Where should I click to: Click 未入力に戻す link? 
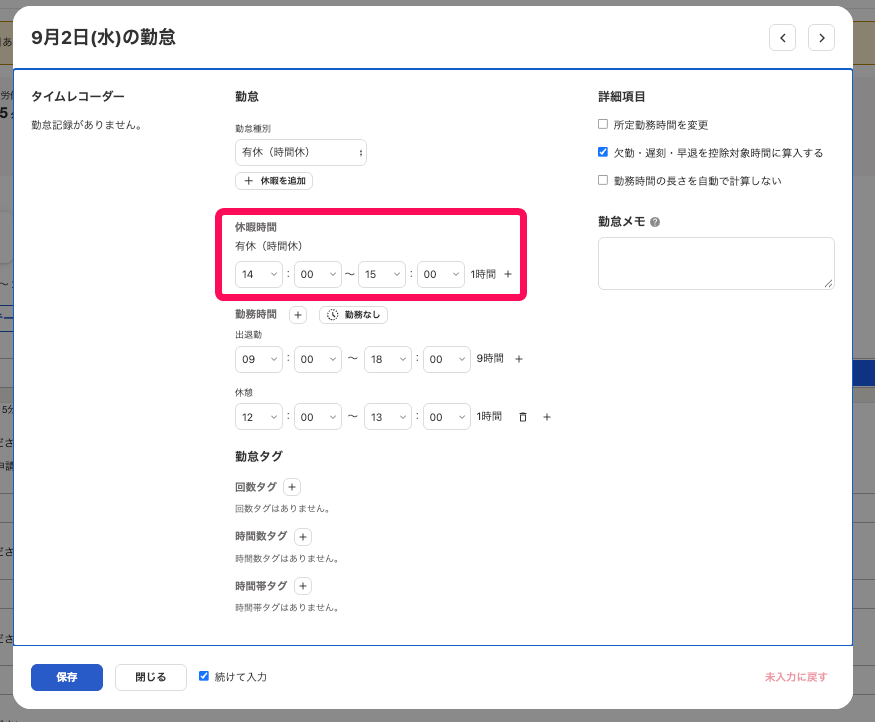pyautogui.click(x=796, y=677)
